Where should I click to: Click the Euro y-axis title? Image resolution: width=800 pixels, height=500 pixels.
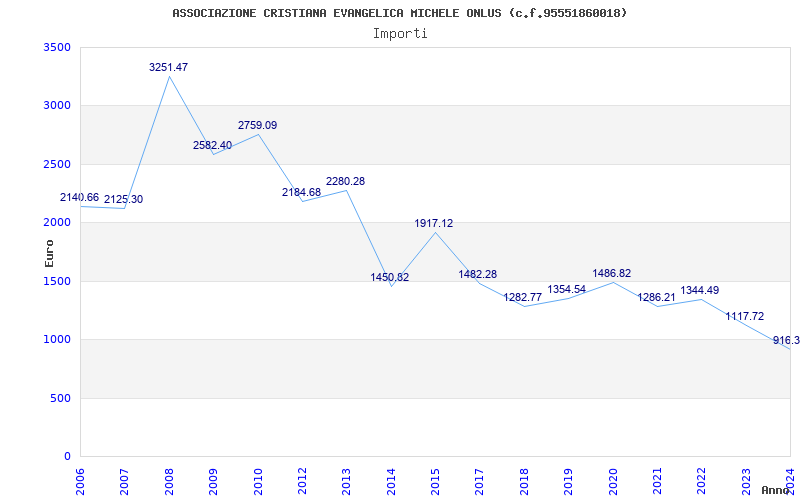[x=49, y=253]
